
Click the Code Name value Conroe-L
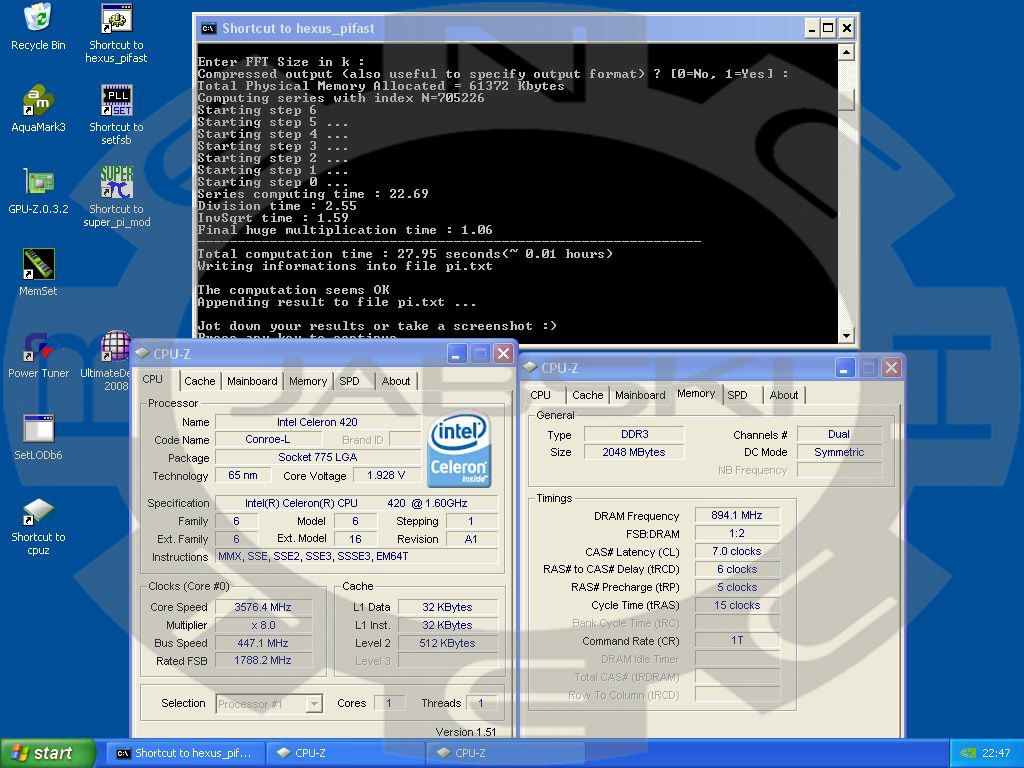pyautogui.click(x=268, y=440)
